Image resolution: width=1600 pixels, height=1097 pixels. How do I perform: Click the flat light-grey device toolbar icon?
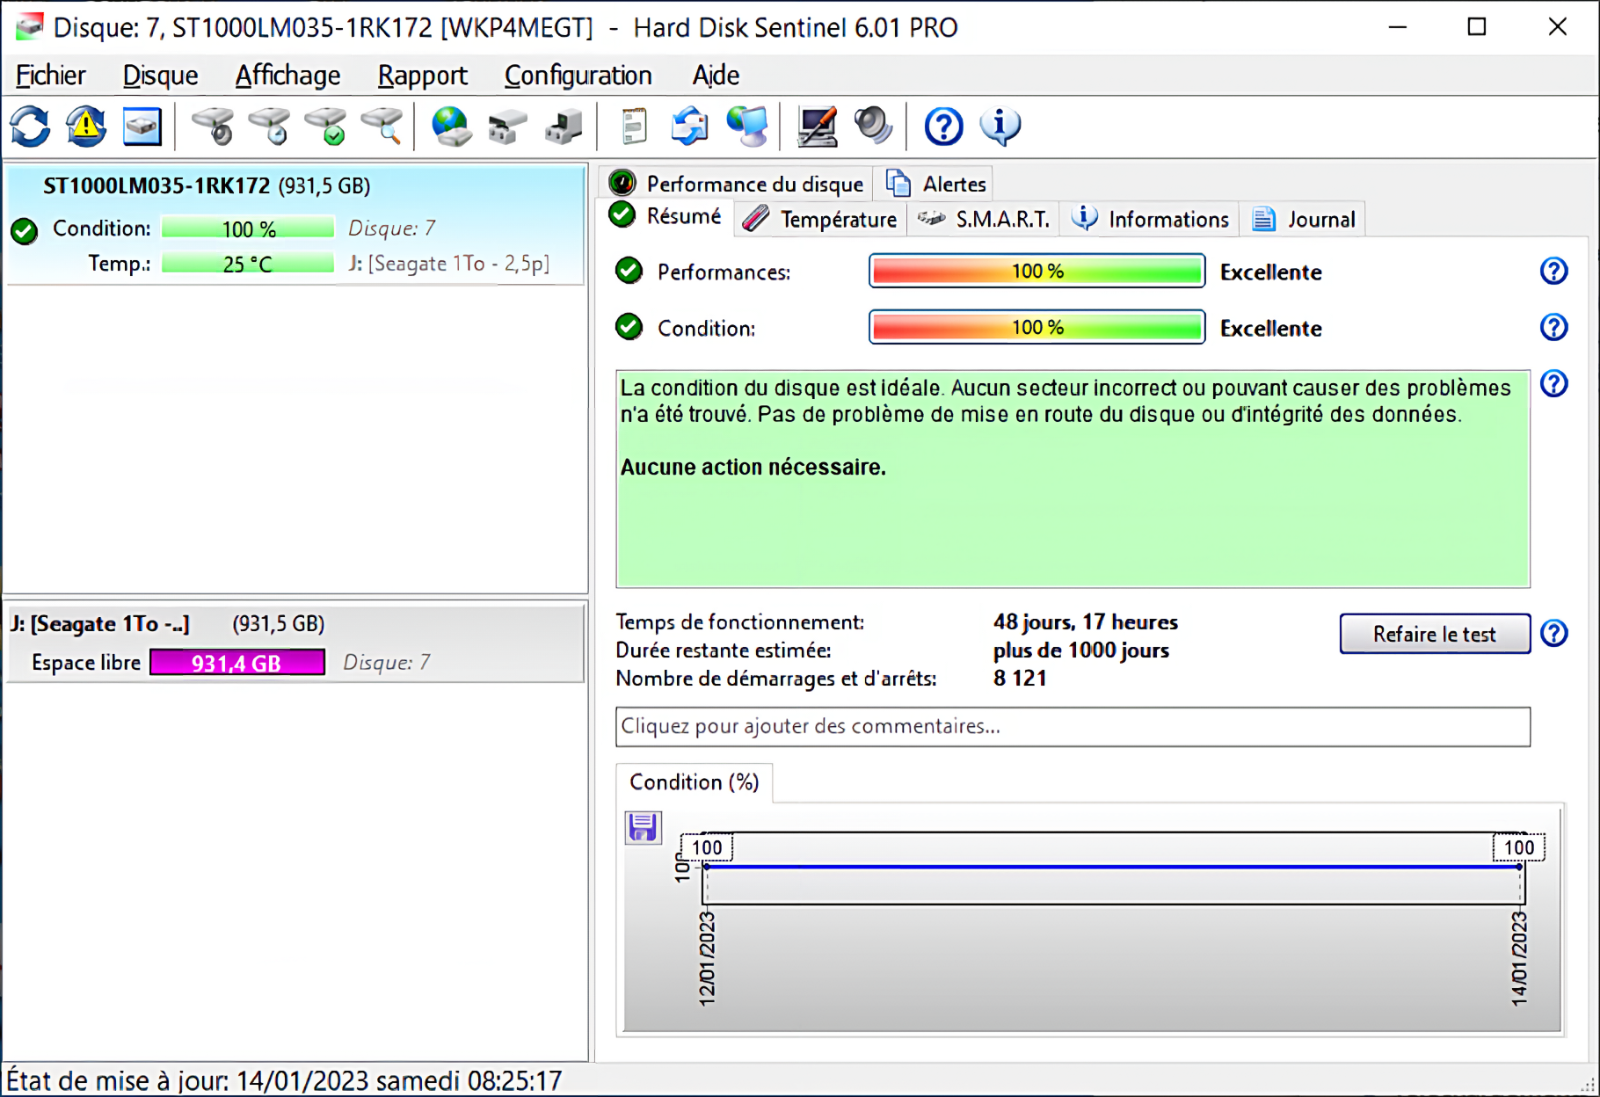click(x=507, y=126)
